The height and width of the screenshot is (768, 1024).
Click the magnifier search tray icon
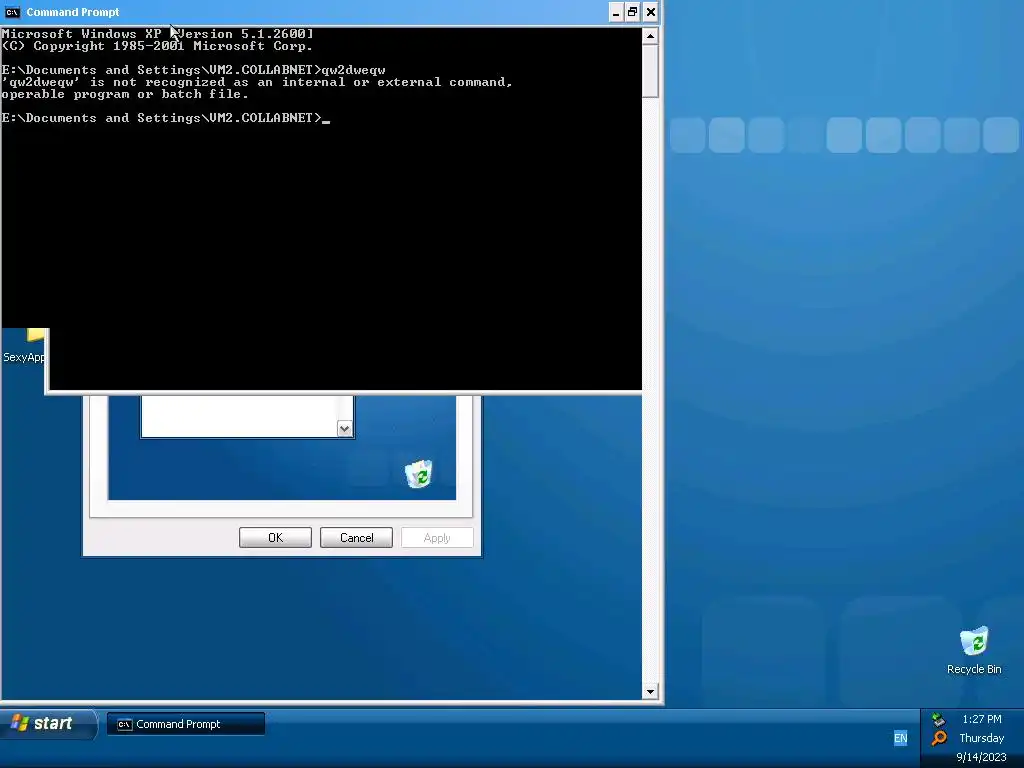click(939, 738)
